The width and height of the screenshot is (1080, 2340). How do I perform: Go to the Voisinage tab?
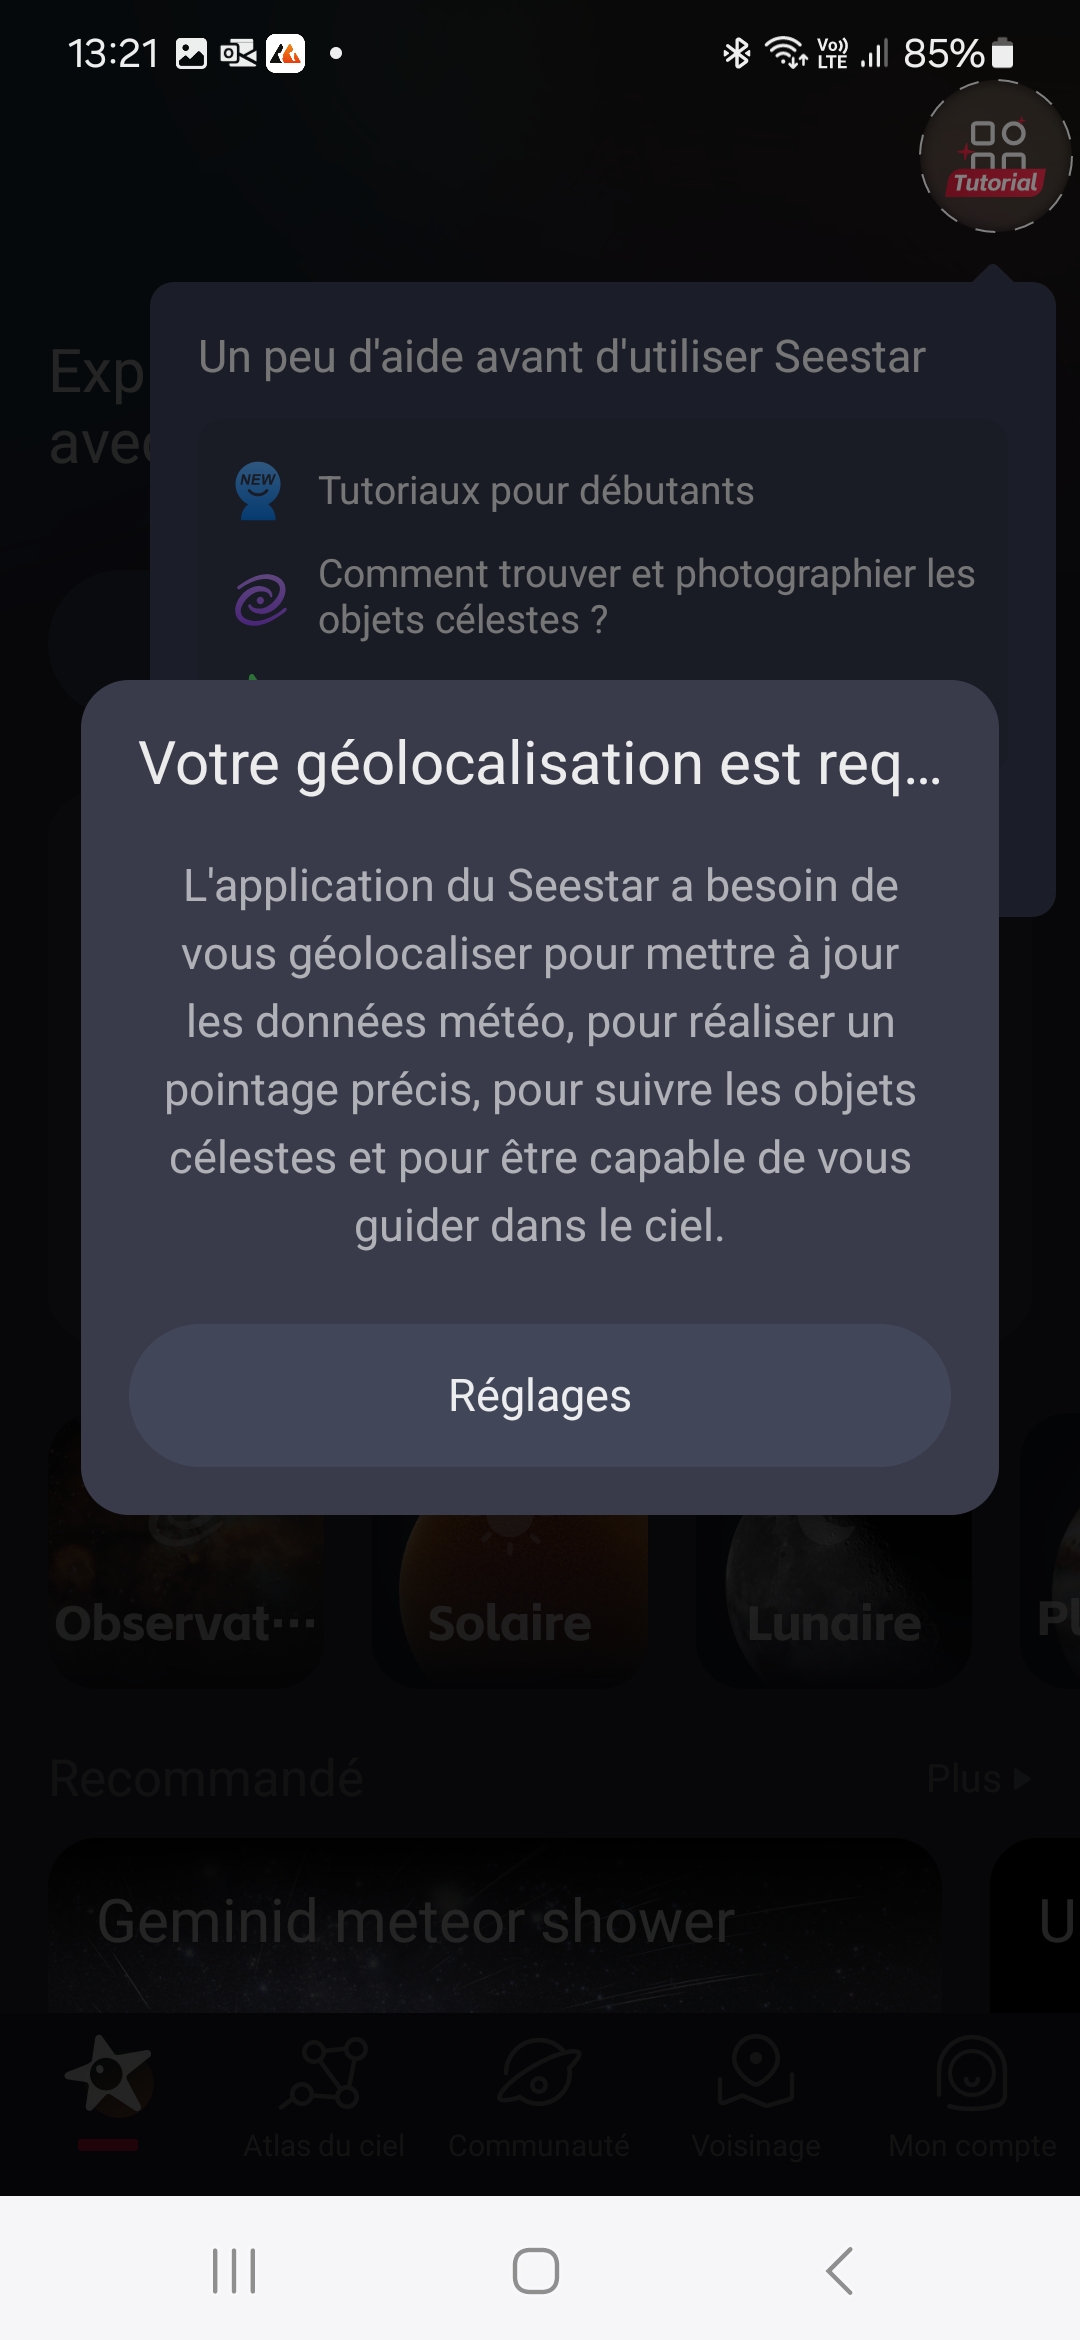(x=756, y=2094)
